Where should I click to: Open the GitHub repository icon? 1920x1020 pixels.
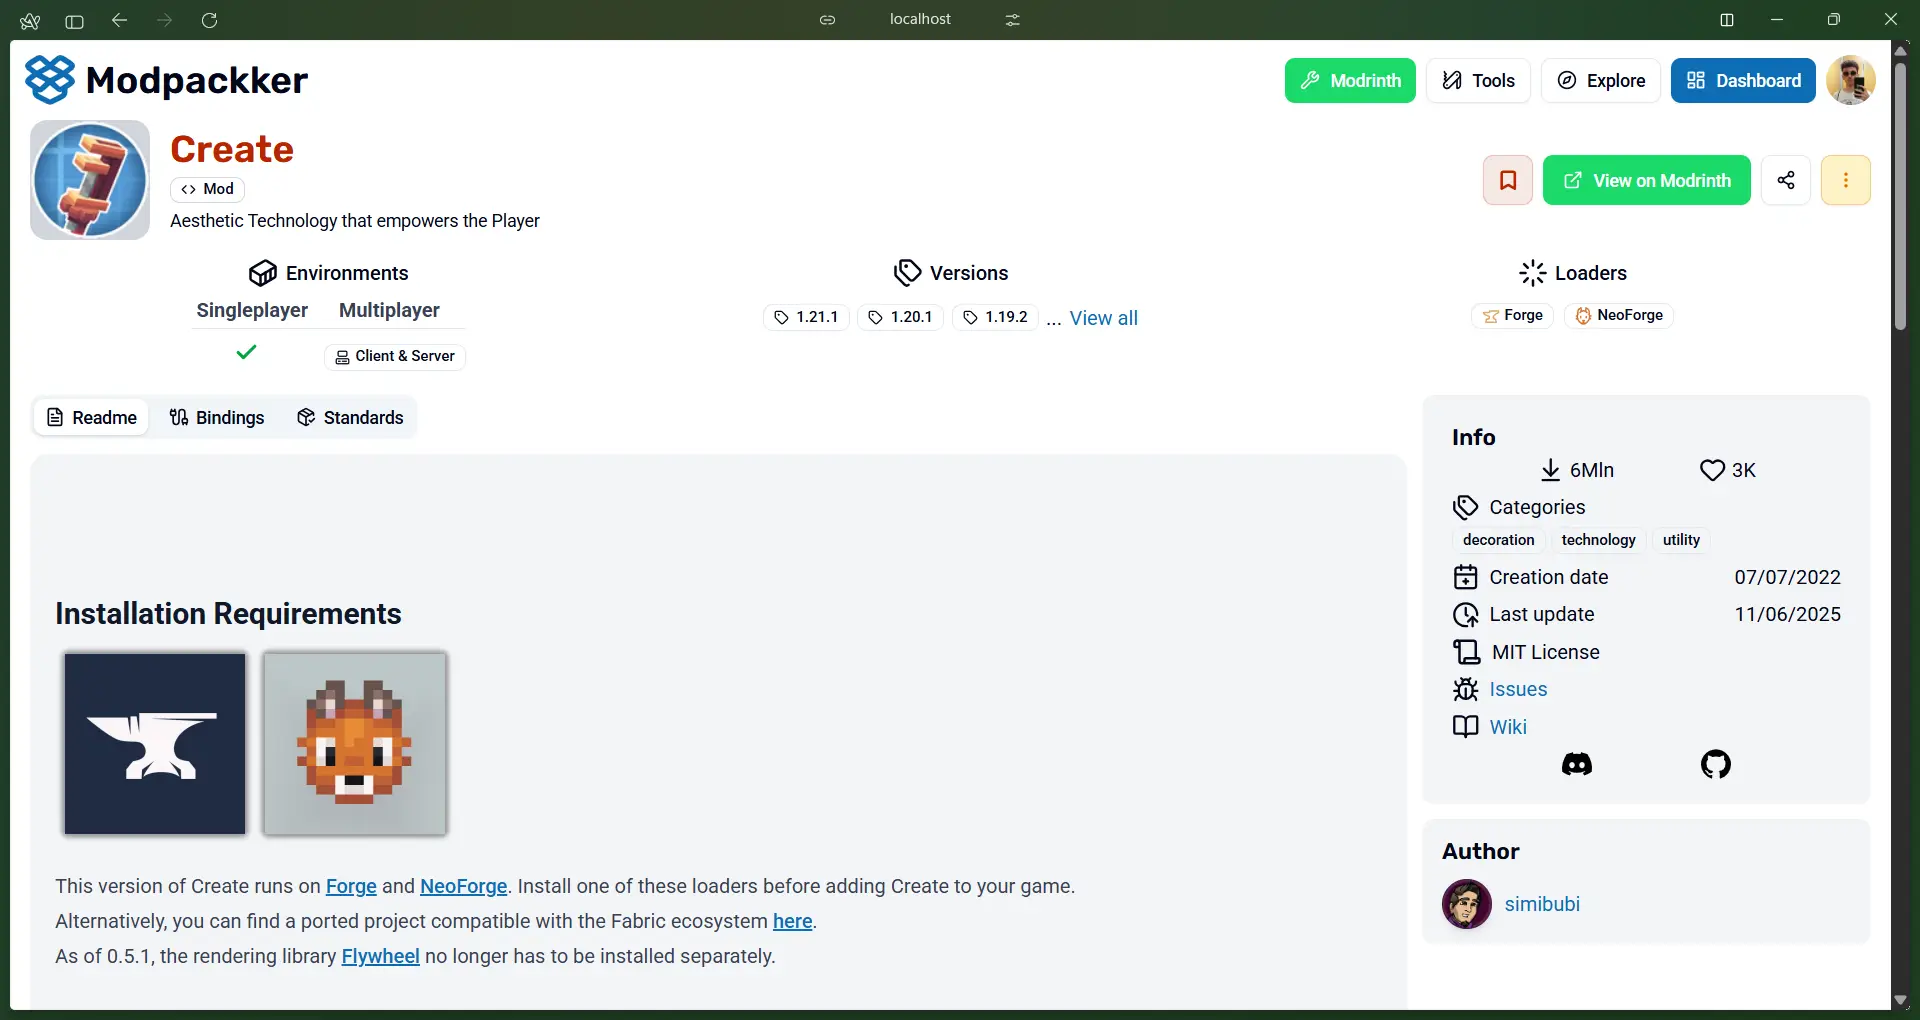pyautogui.click(x=1716, y=765)
